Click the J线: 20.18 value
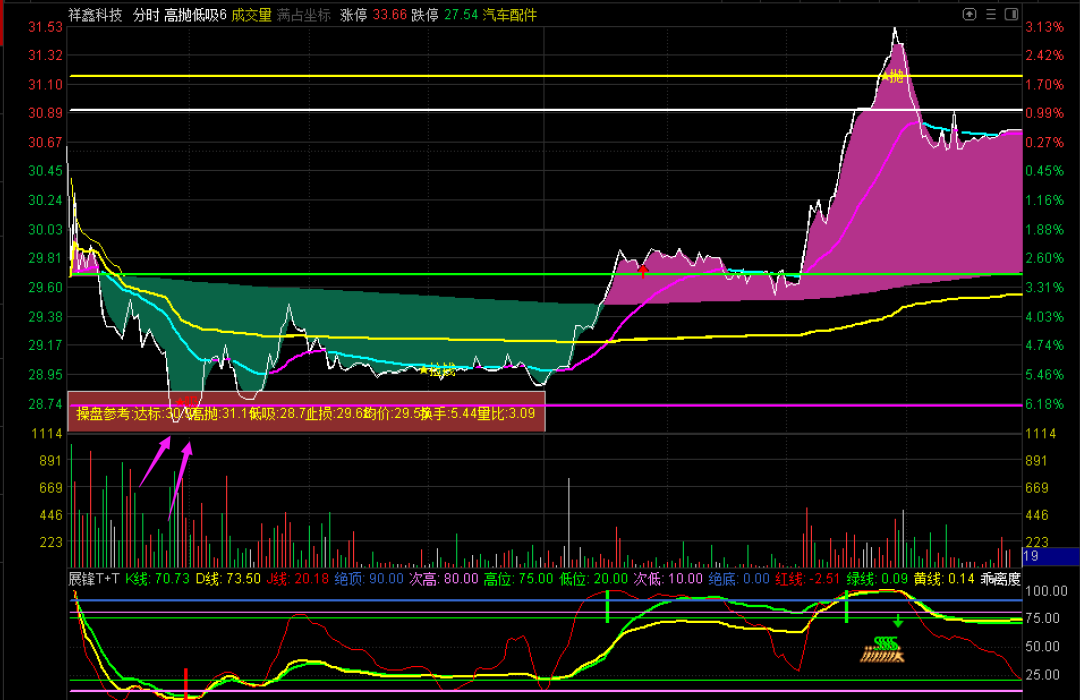 coord(298,579)
